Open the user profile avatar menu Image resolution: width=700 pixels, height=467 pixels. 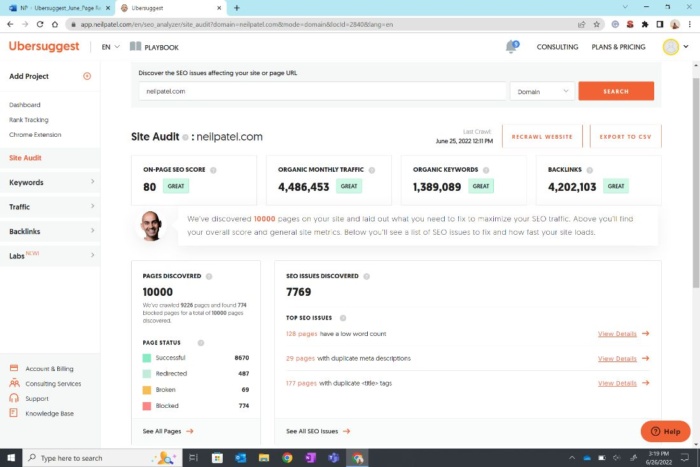pos(670,46)
